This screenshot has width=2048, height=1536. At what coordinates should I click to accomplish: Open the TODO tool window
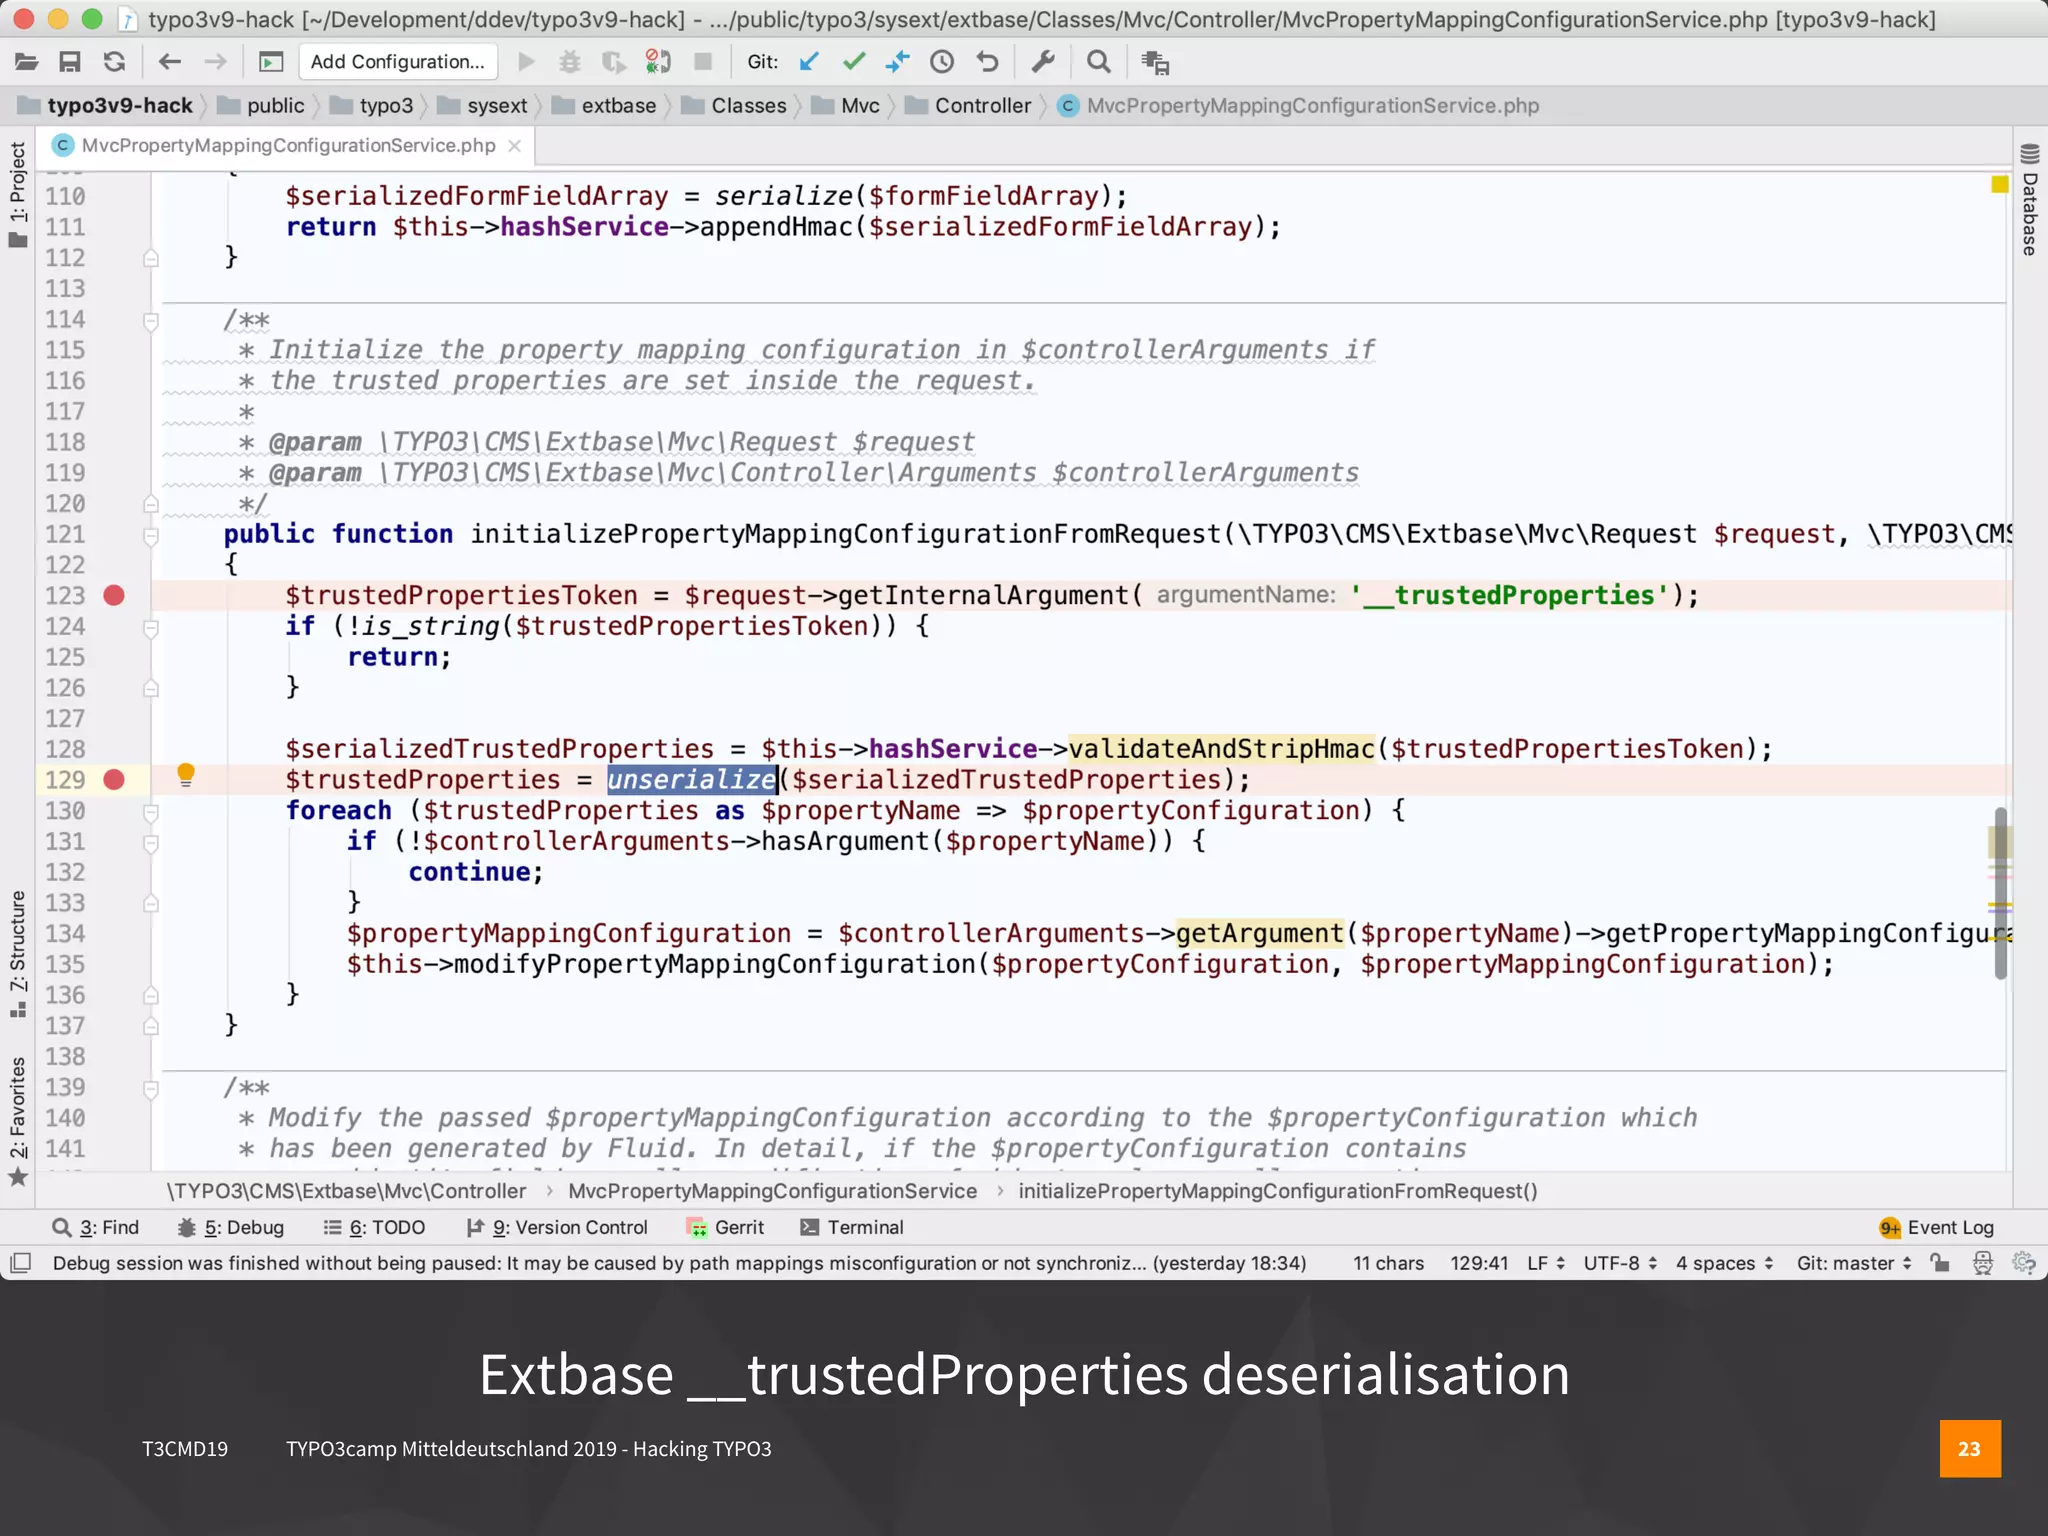[x=375, y=1228]
